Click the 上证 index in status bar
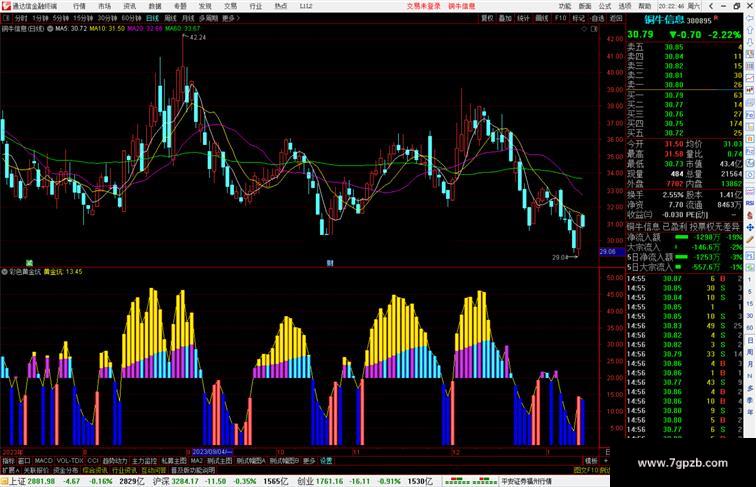The image size is (756, 487). coord(17,481)
